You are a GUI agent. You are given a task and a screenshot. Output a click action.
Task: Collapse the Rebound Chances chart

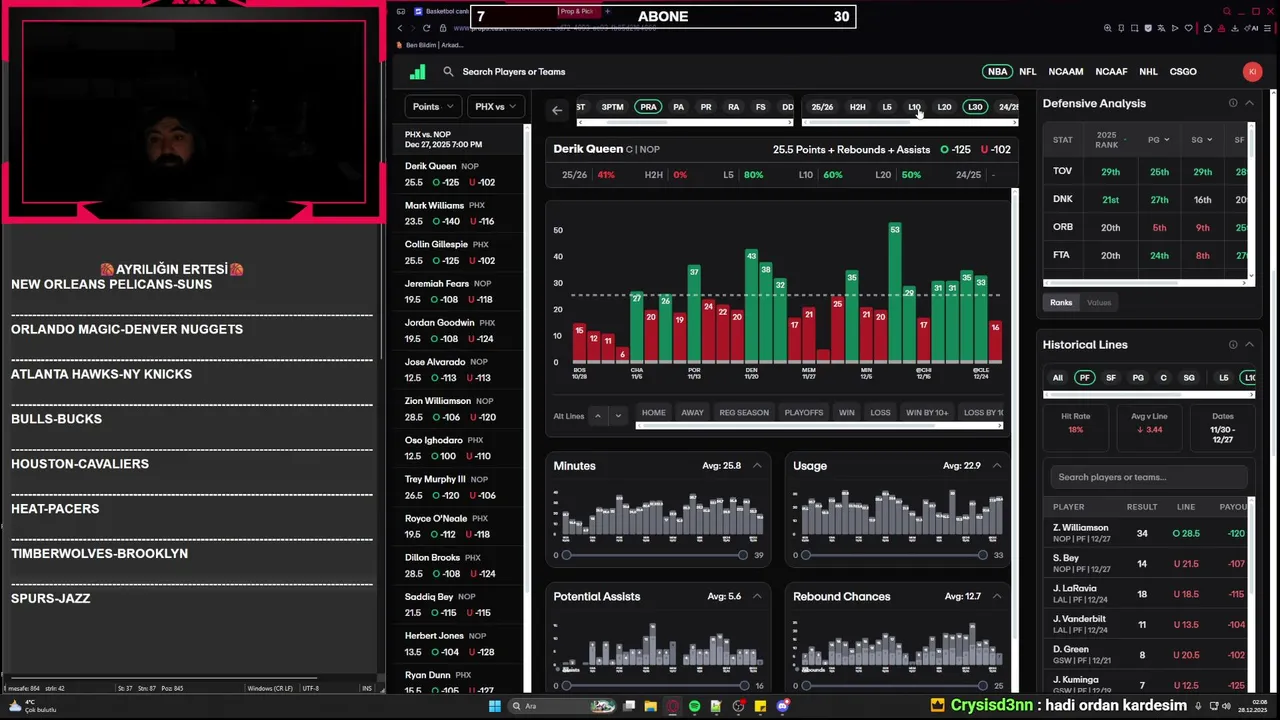tap(997, 596)
